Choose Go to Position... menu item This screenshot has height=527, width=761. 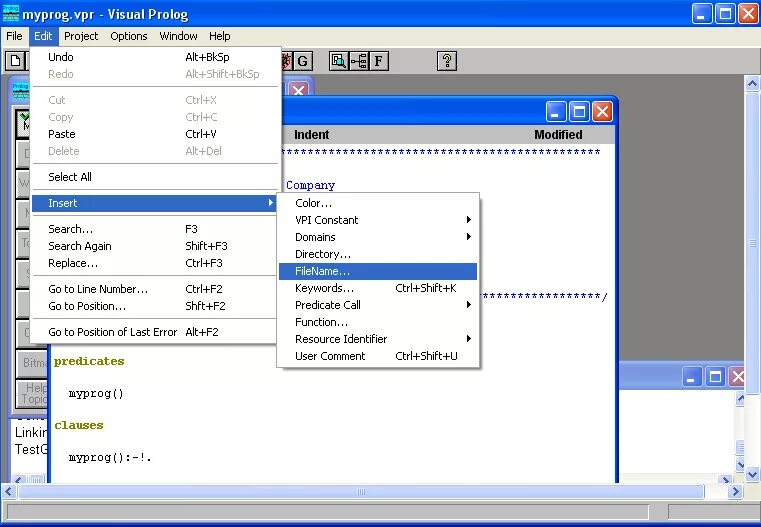point(155,306)
